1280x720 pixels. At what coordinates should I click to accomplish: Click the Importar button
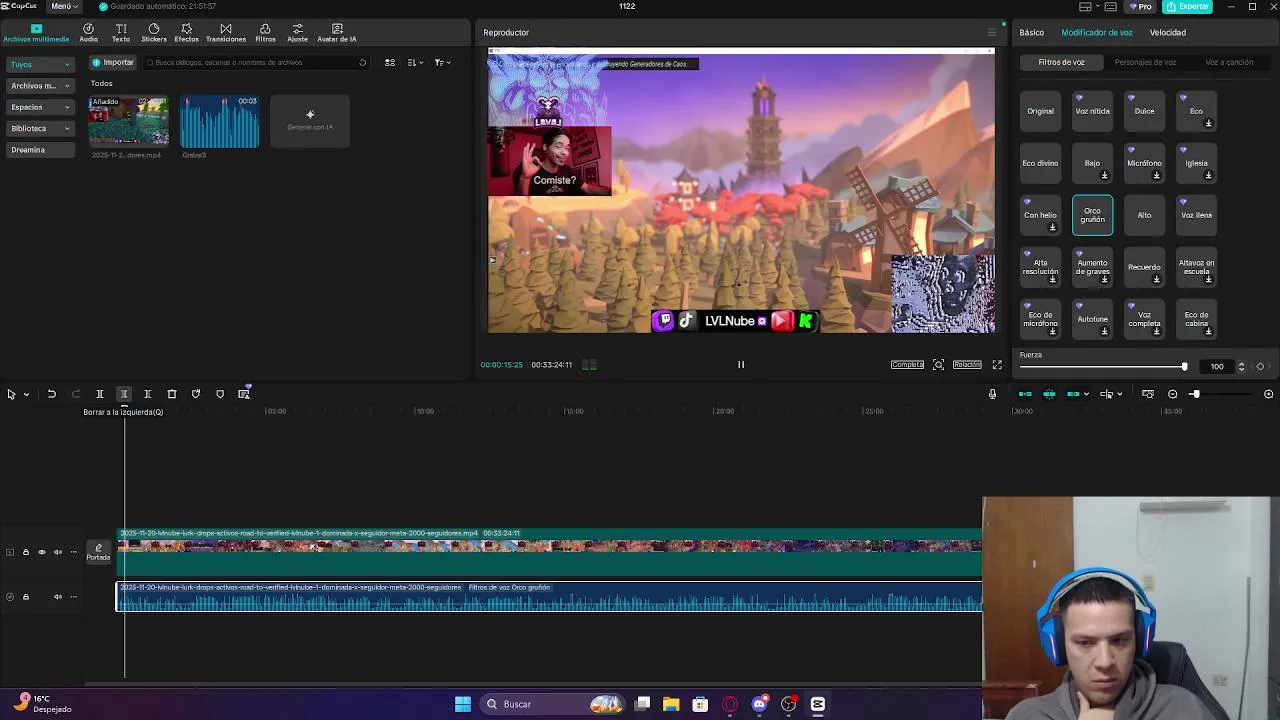[x=113, y=62]
